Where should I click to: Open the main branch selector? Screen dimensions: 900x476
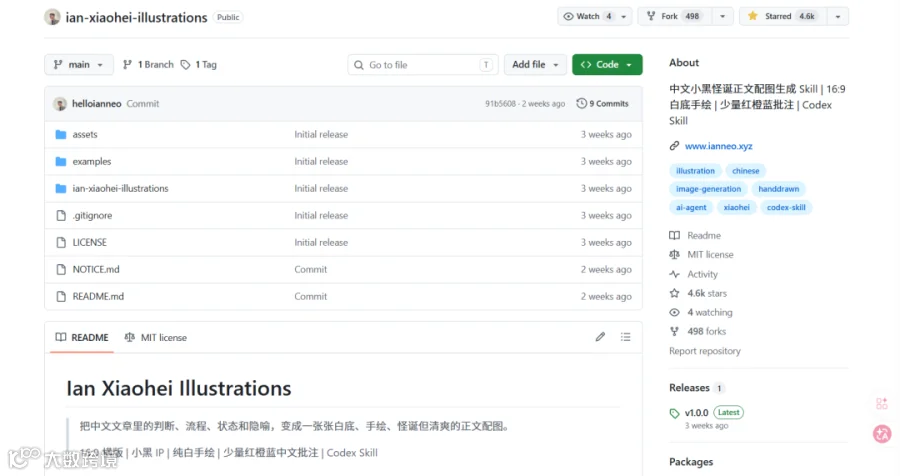(x=79, y=64)
